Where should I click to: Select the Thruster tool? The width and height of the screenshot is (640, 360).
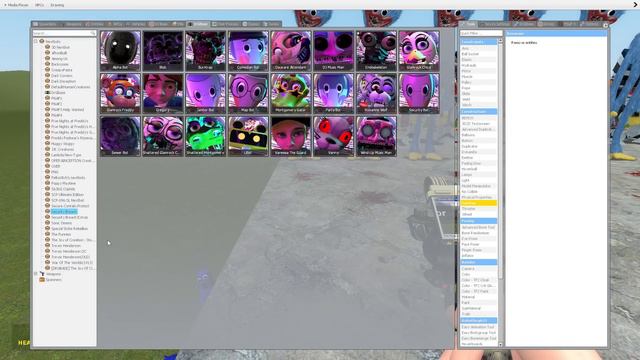tap(478, 209)
